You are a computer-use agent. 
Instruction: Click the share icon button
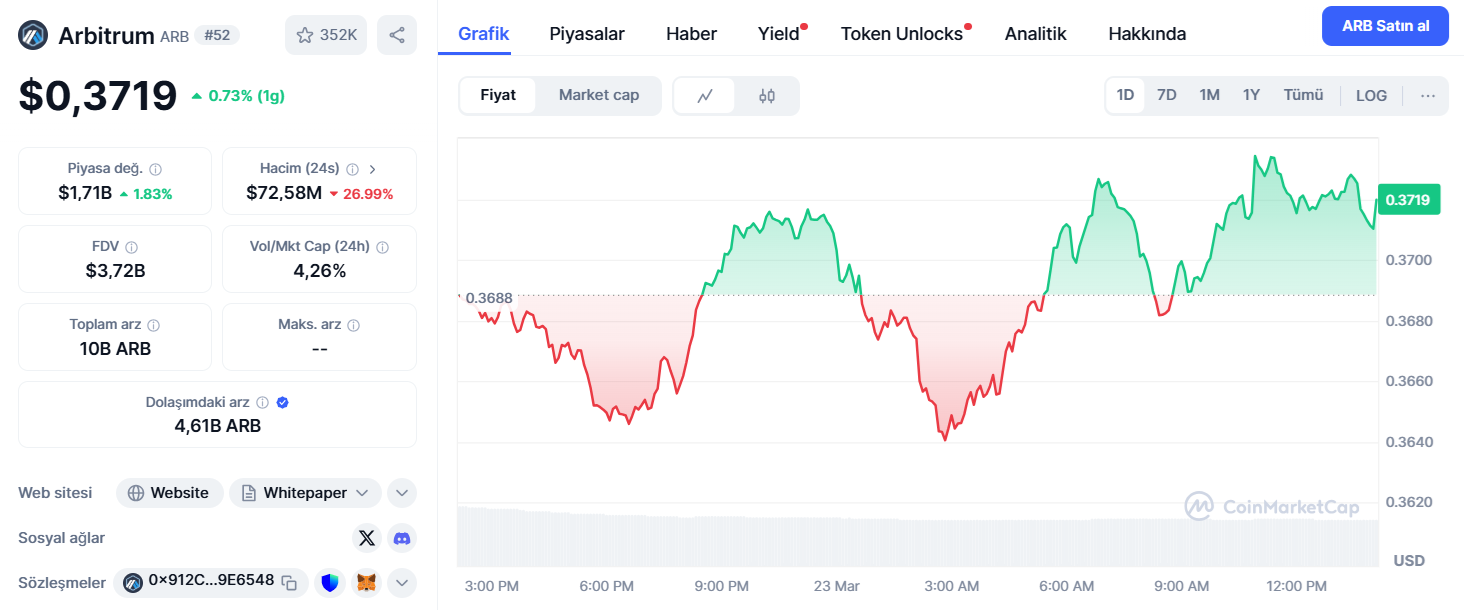[x=397, y=35]
